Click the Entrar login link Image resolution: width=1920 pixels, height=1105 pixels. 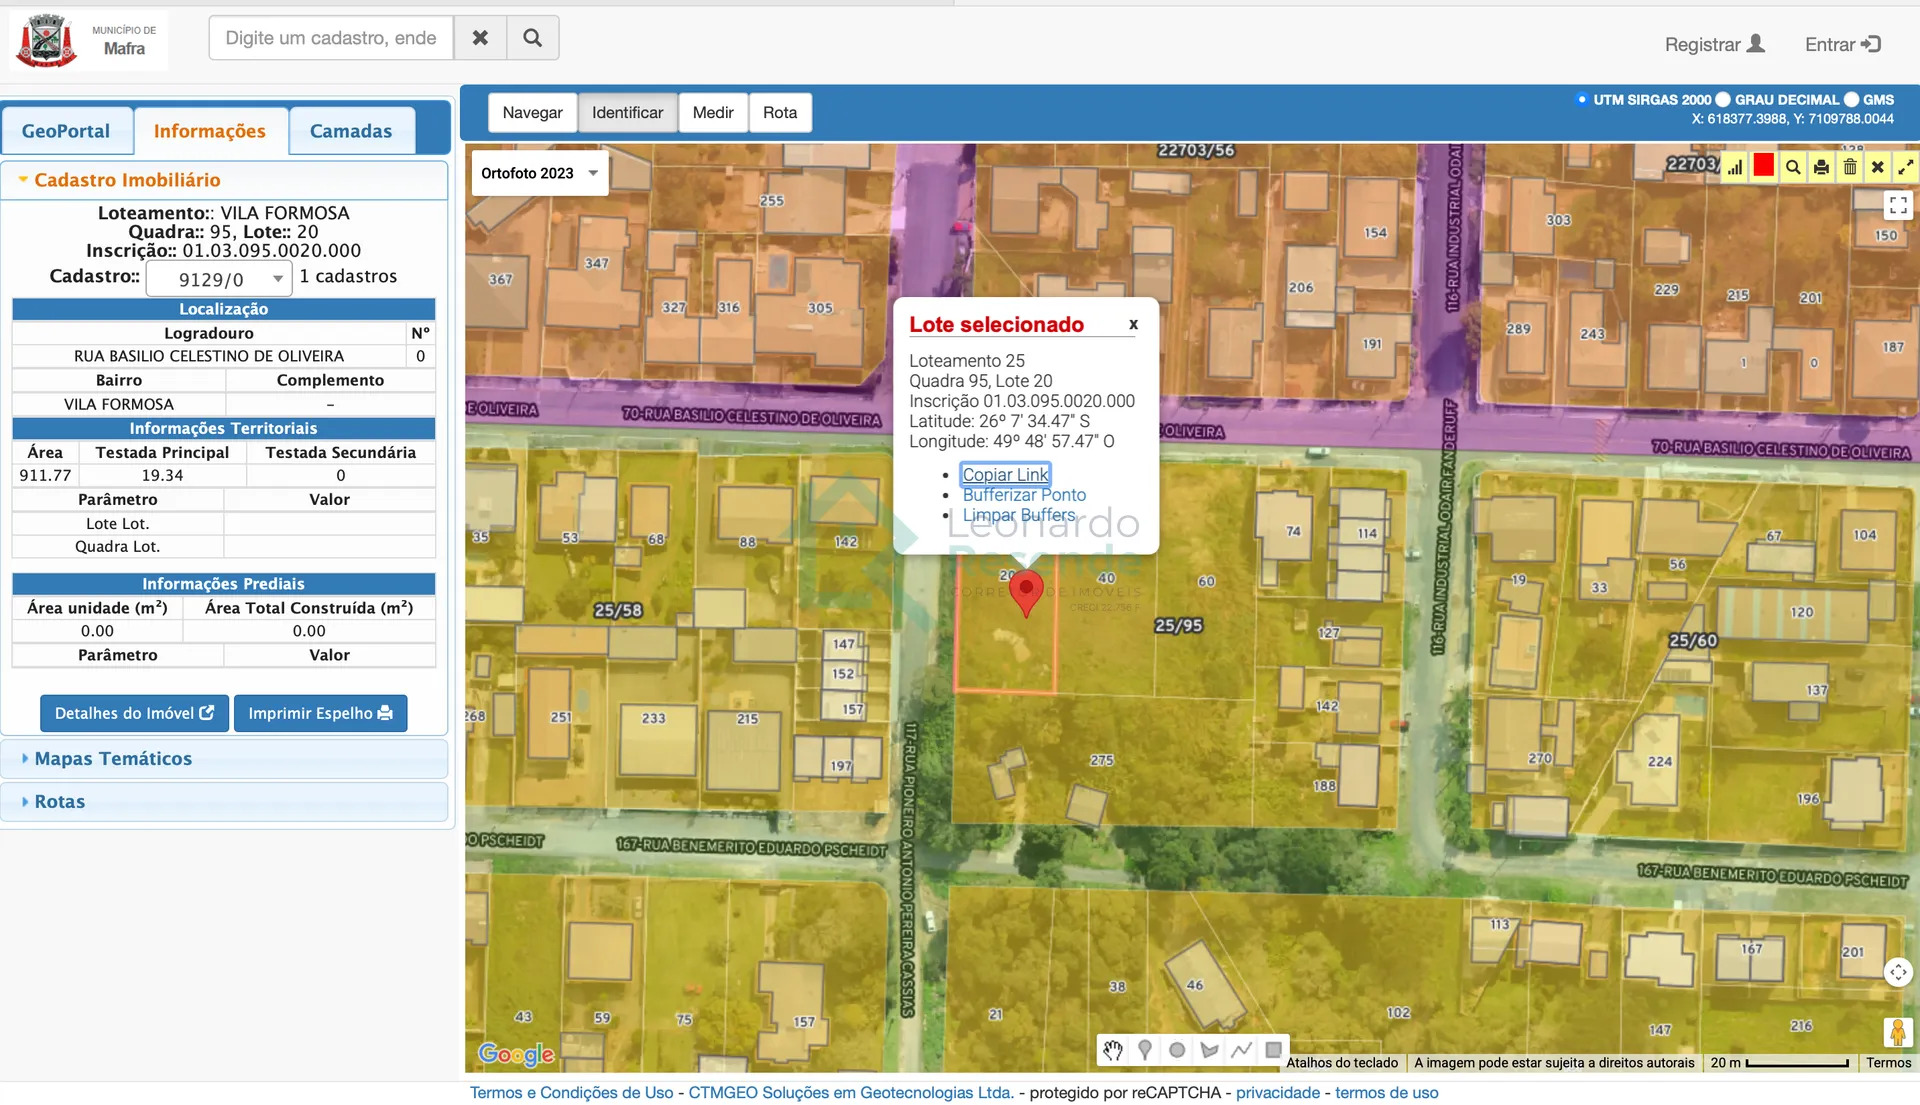tap(1843, 44)
